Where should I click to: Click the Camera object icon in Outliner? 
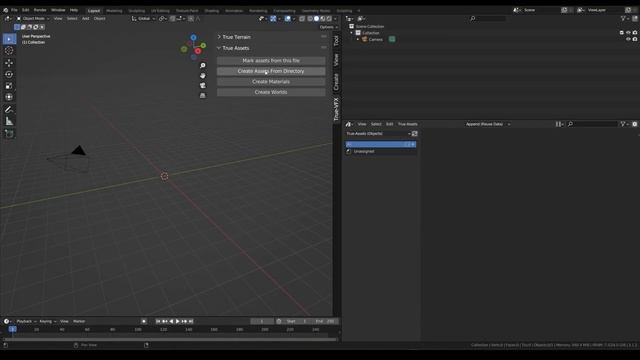coord(365,39)
